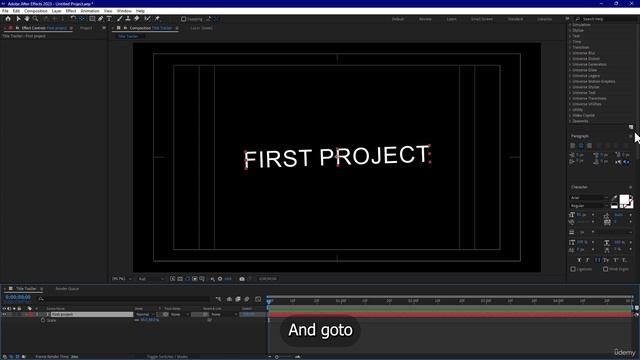Screen dimensions: 640x360
Task: Select the Roto Brush tool
Action: [147, 19]
